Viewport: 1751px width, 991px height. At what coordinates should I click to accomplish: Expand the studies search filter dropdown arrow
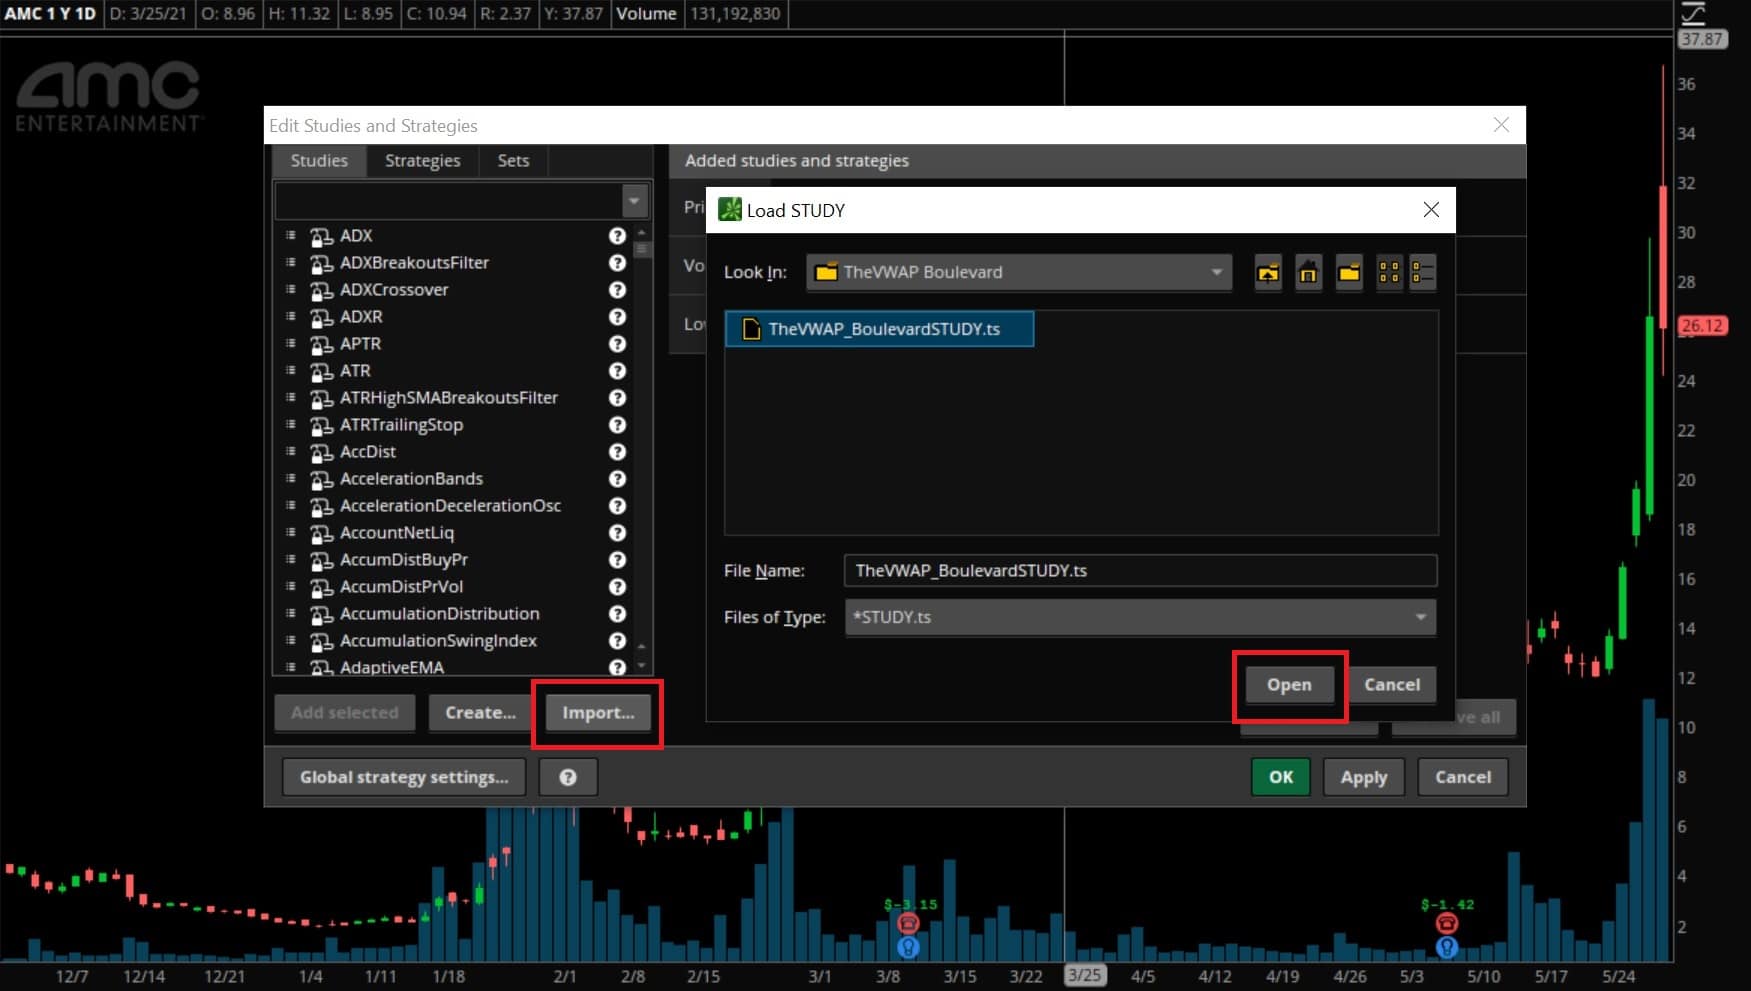634,201
